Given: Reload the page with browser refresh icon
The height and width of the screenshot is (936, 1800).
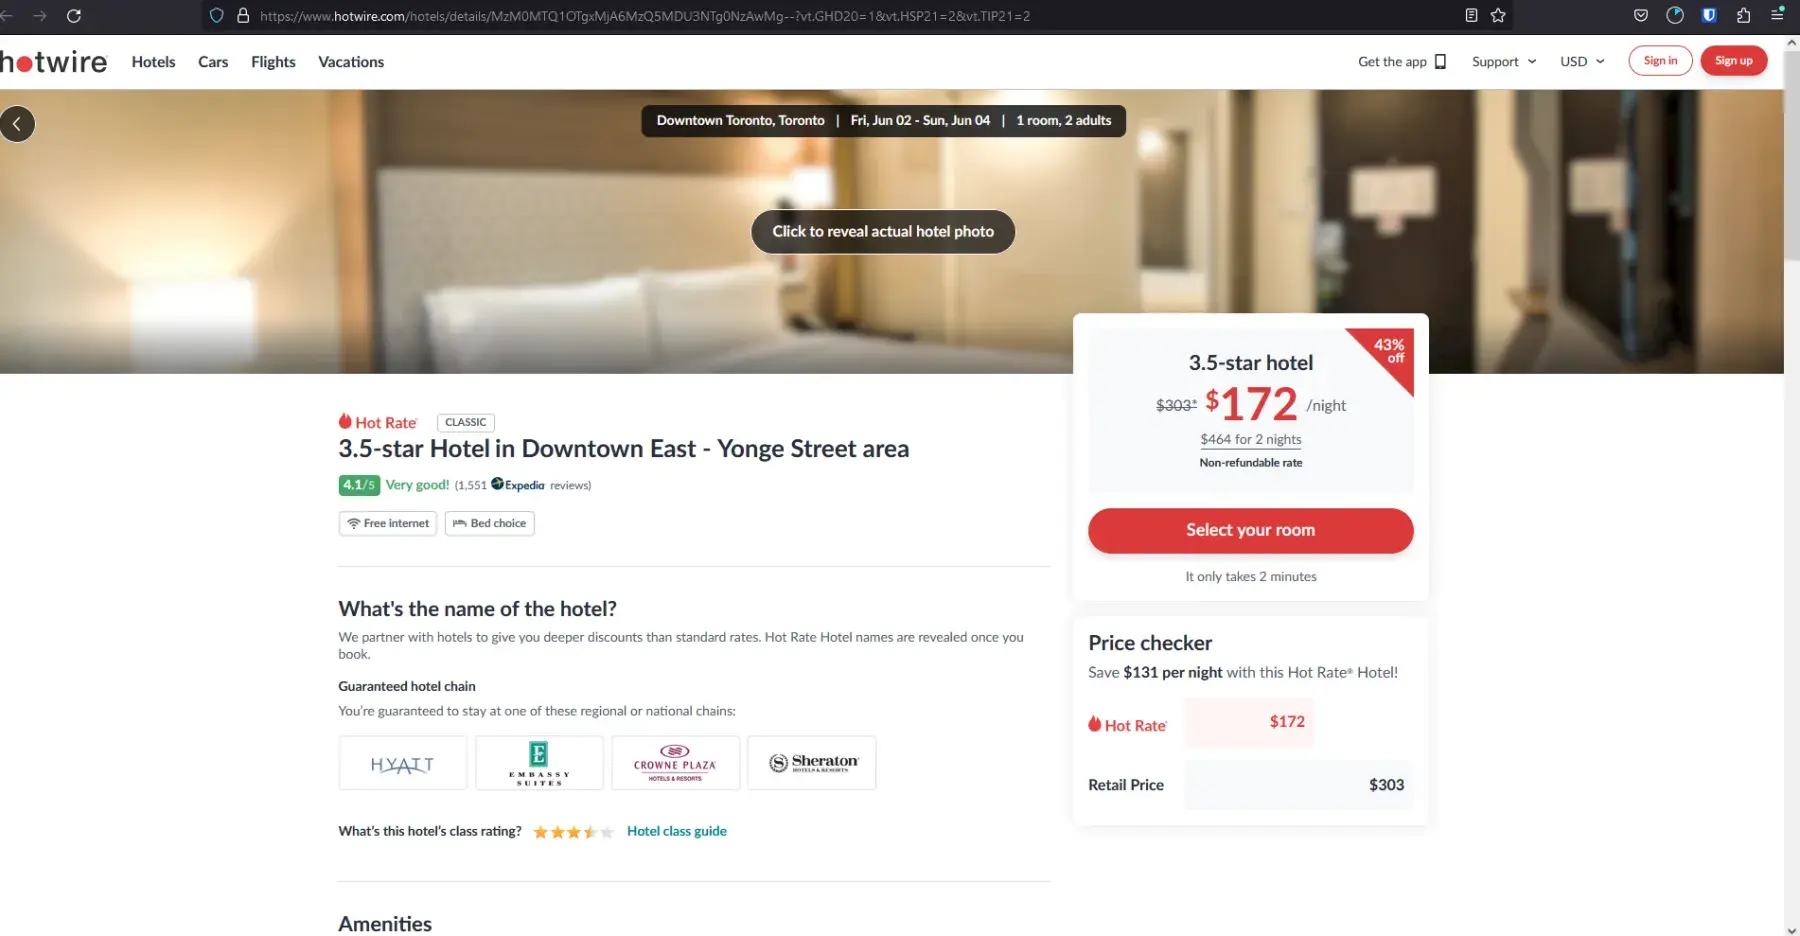Looking at the screenshot, I should [74, 16].
